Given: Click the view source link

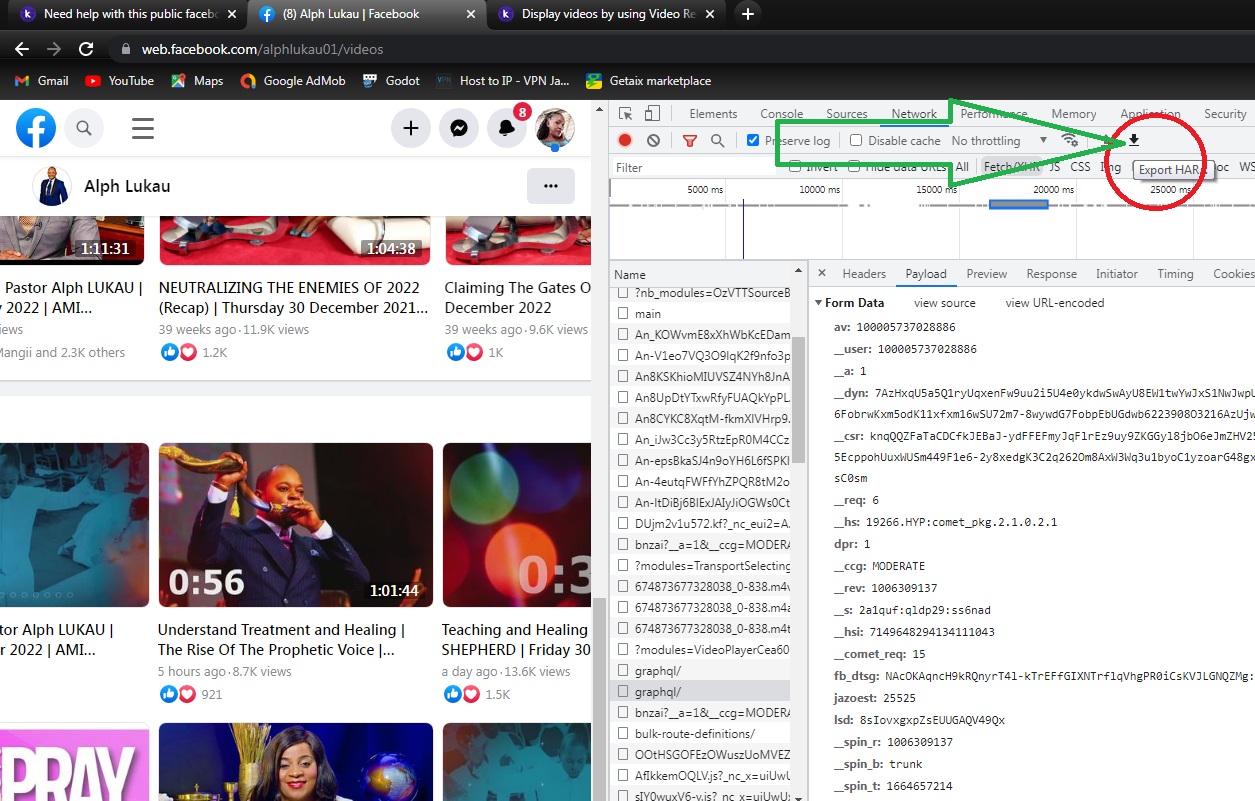Looking at the screenshot, I should 944,303.
